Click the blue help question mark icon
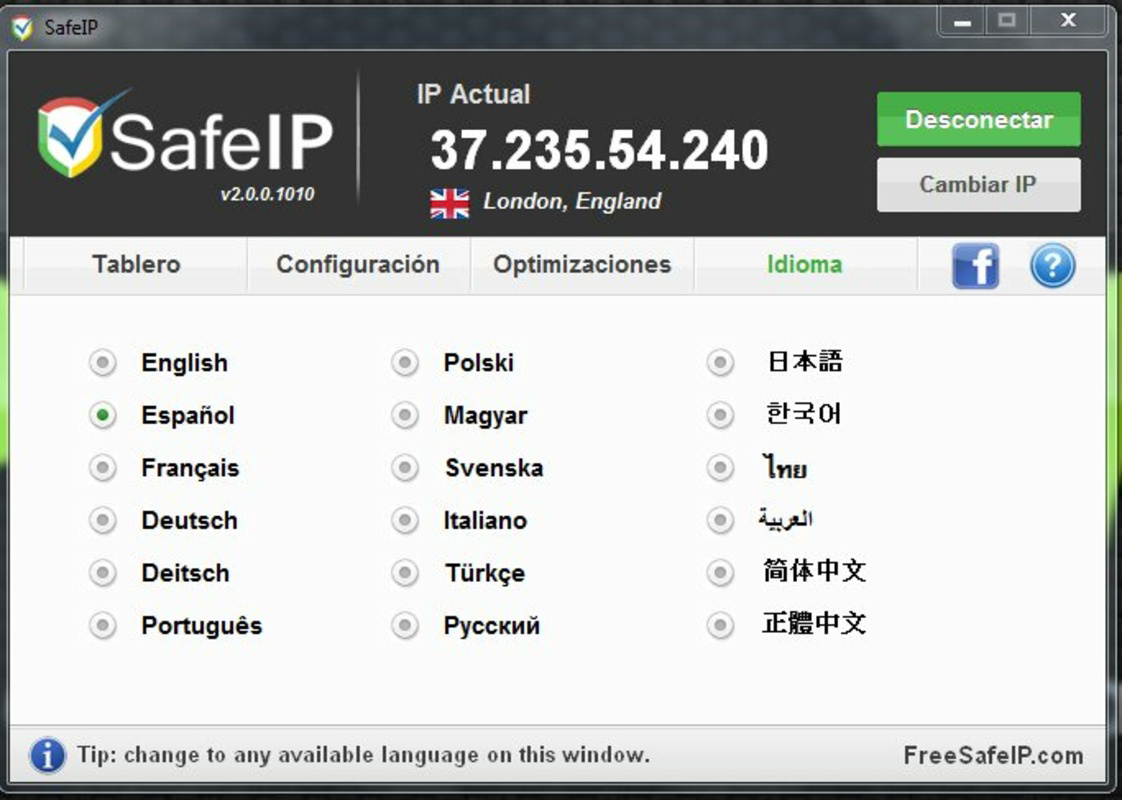 (x=1052, y=265)
